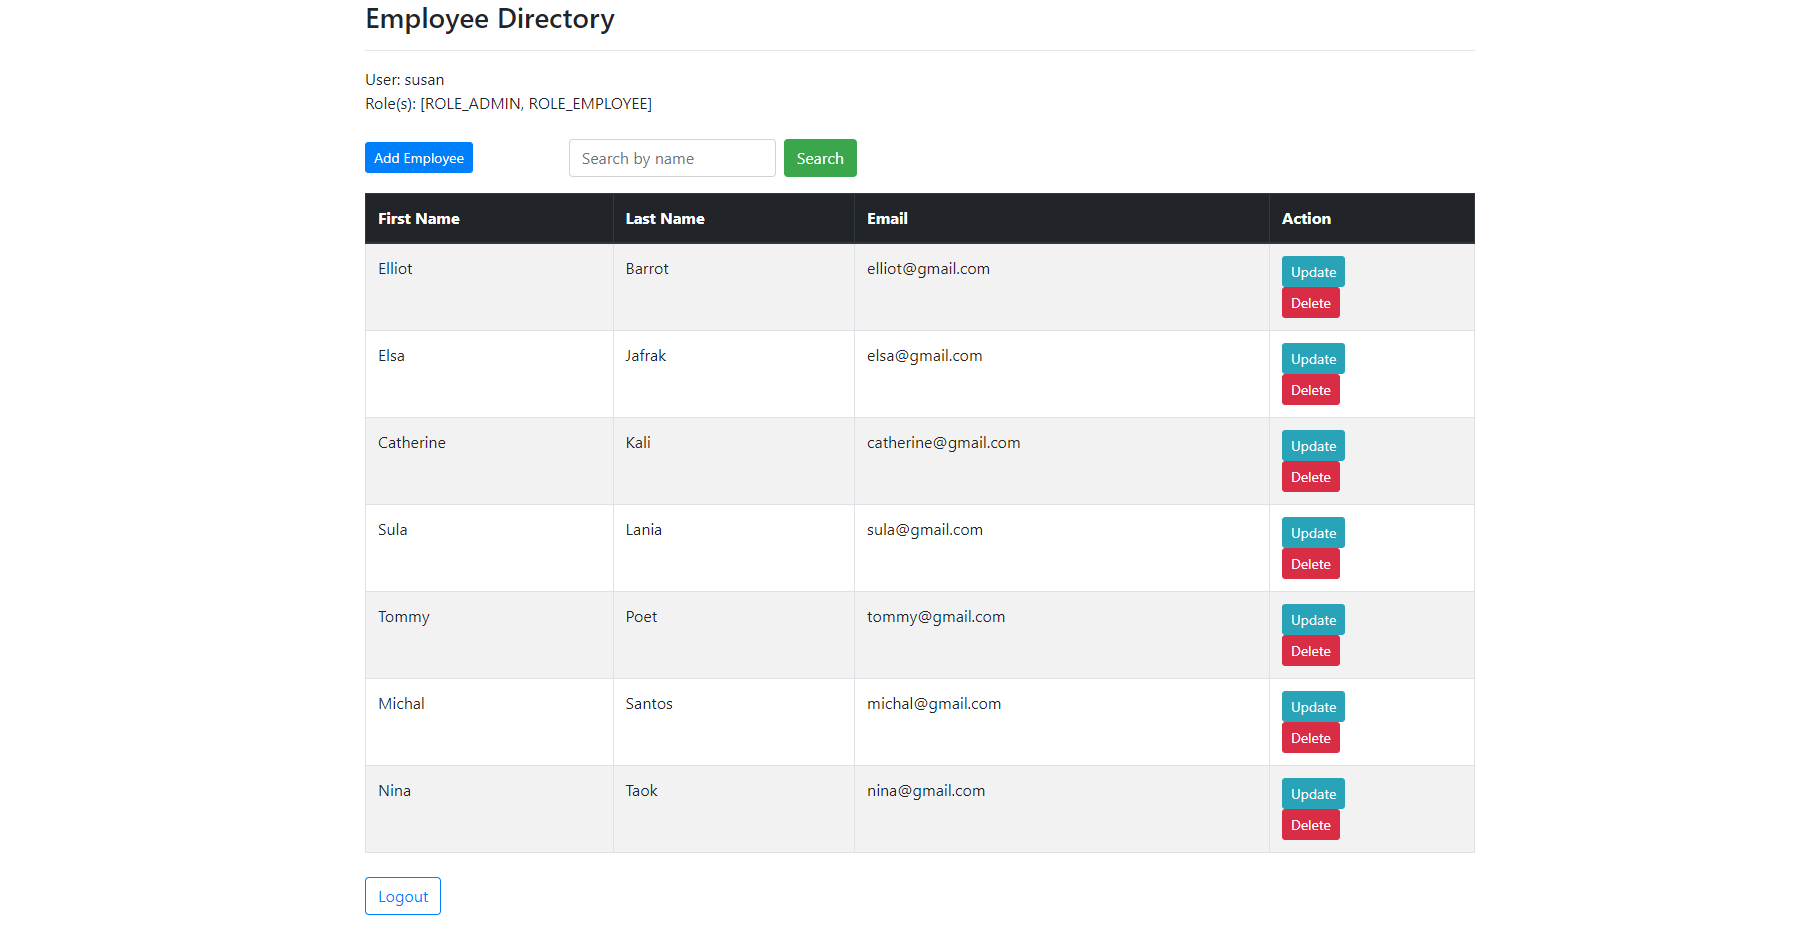Delete employee Nina Taok
This screenshot has height=937, width=1815.
1310,824
